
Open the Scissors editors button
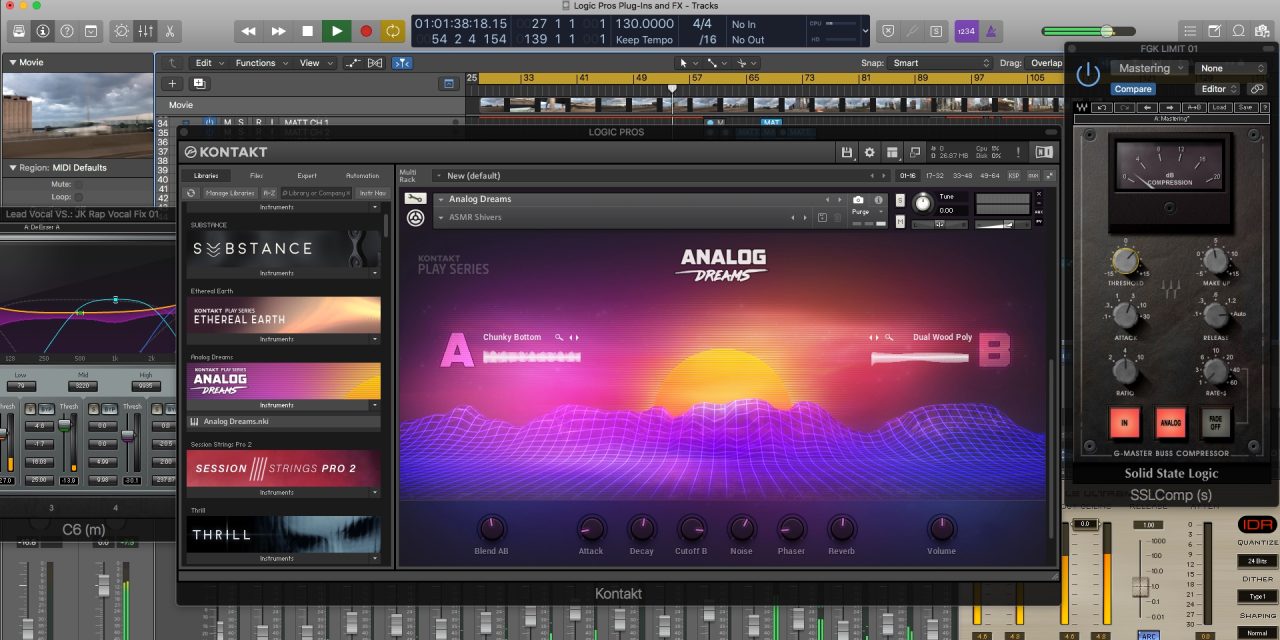pos(170,31)
